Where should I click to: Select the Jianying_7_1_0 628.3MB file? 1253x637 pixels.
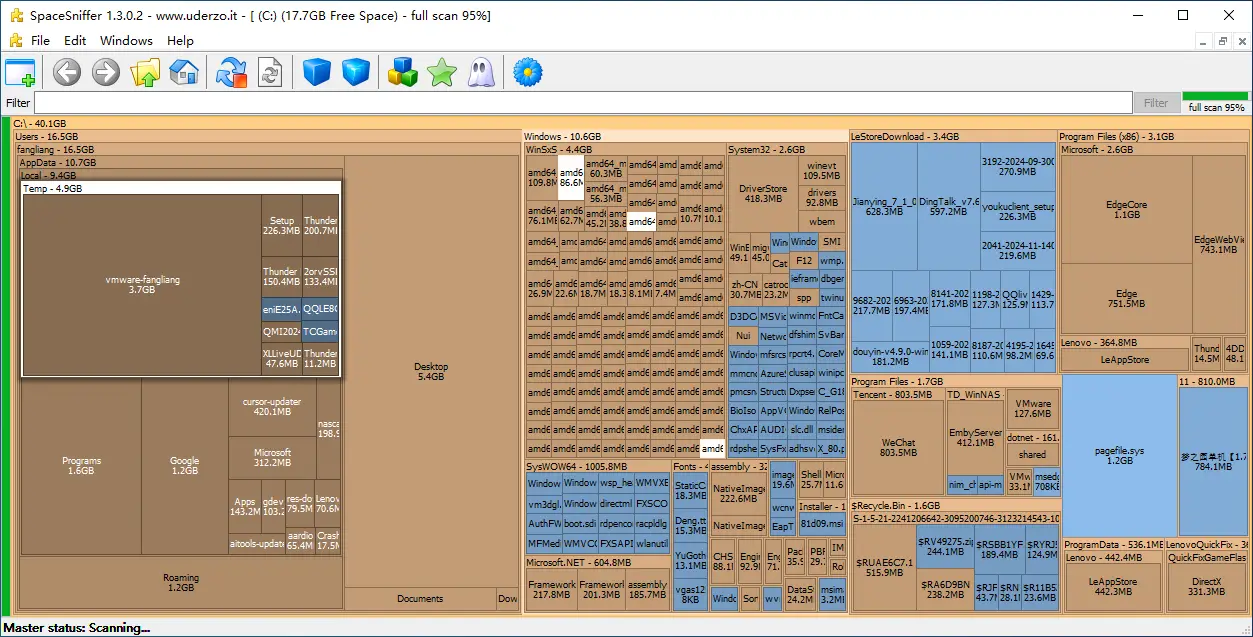click(x=884, y=207)
